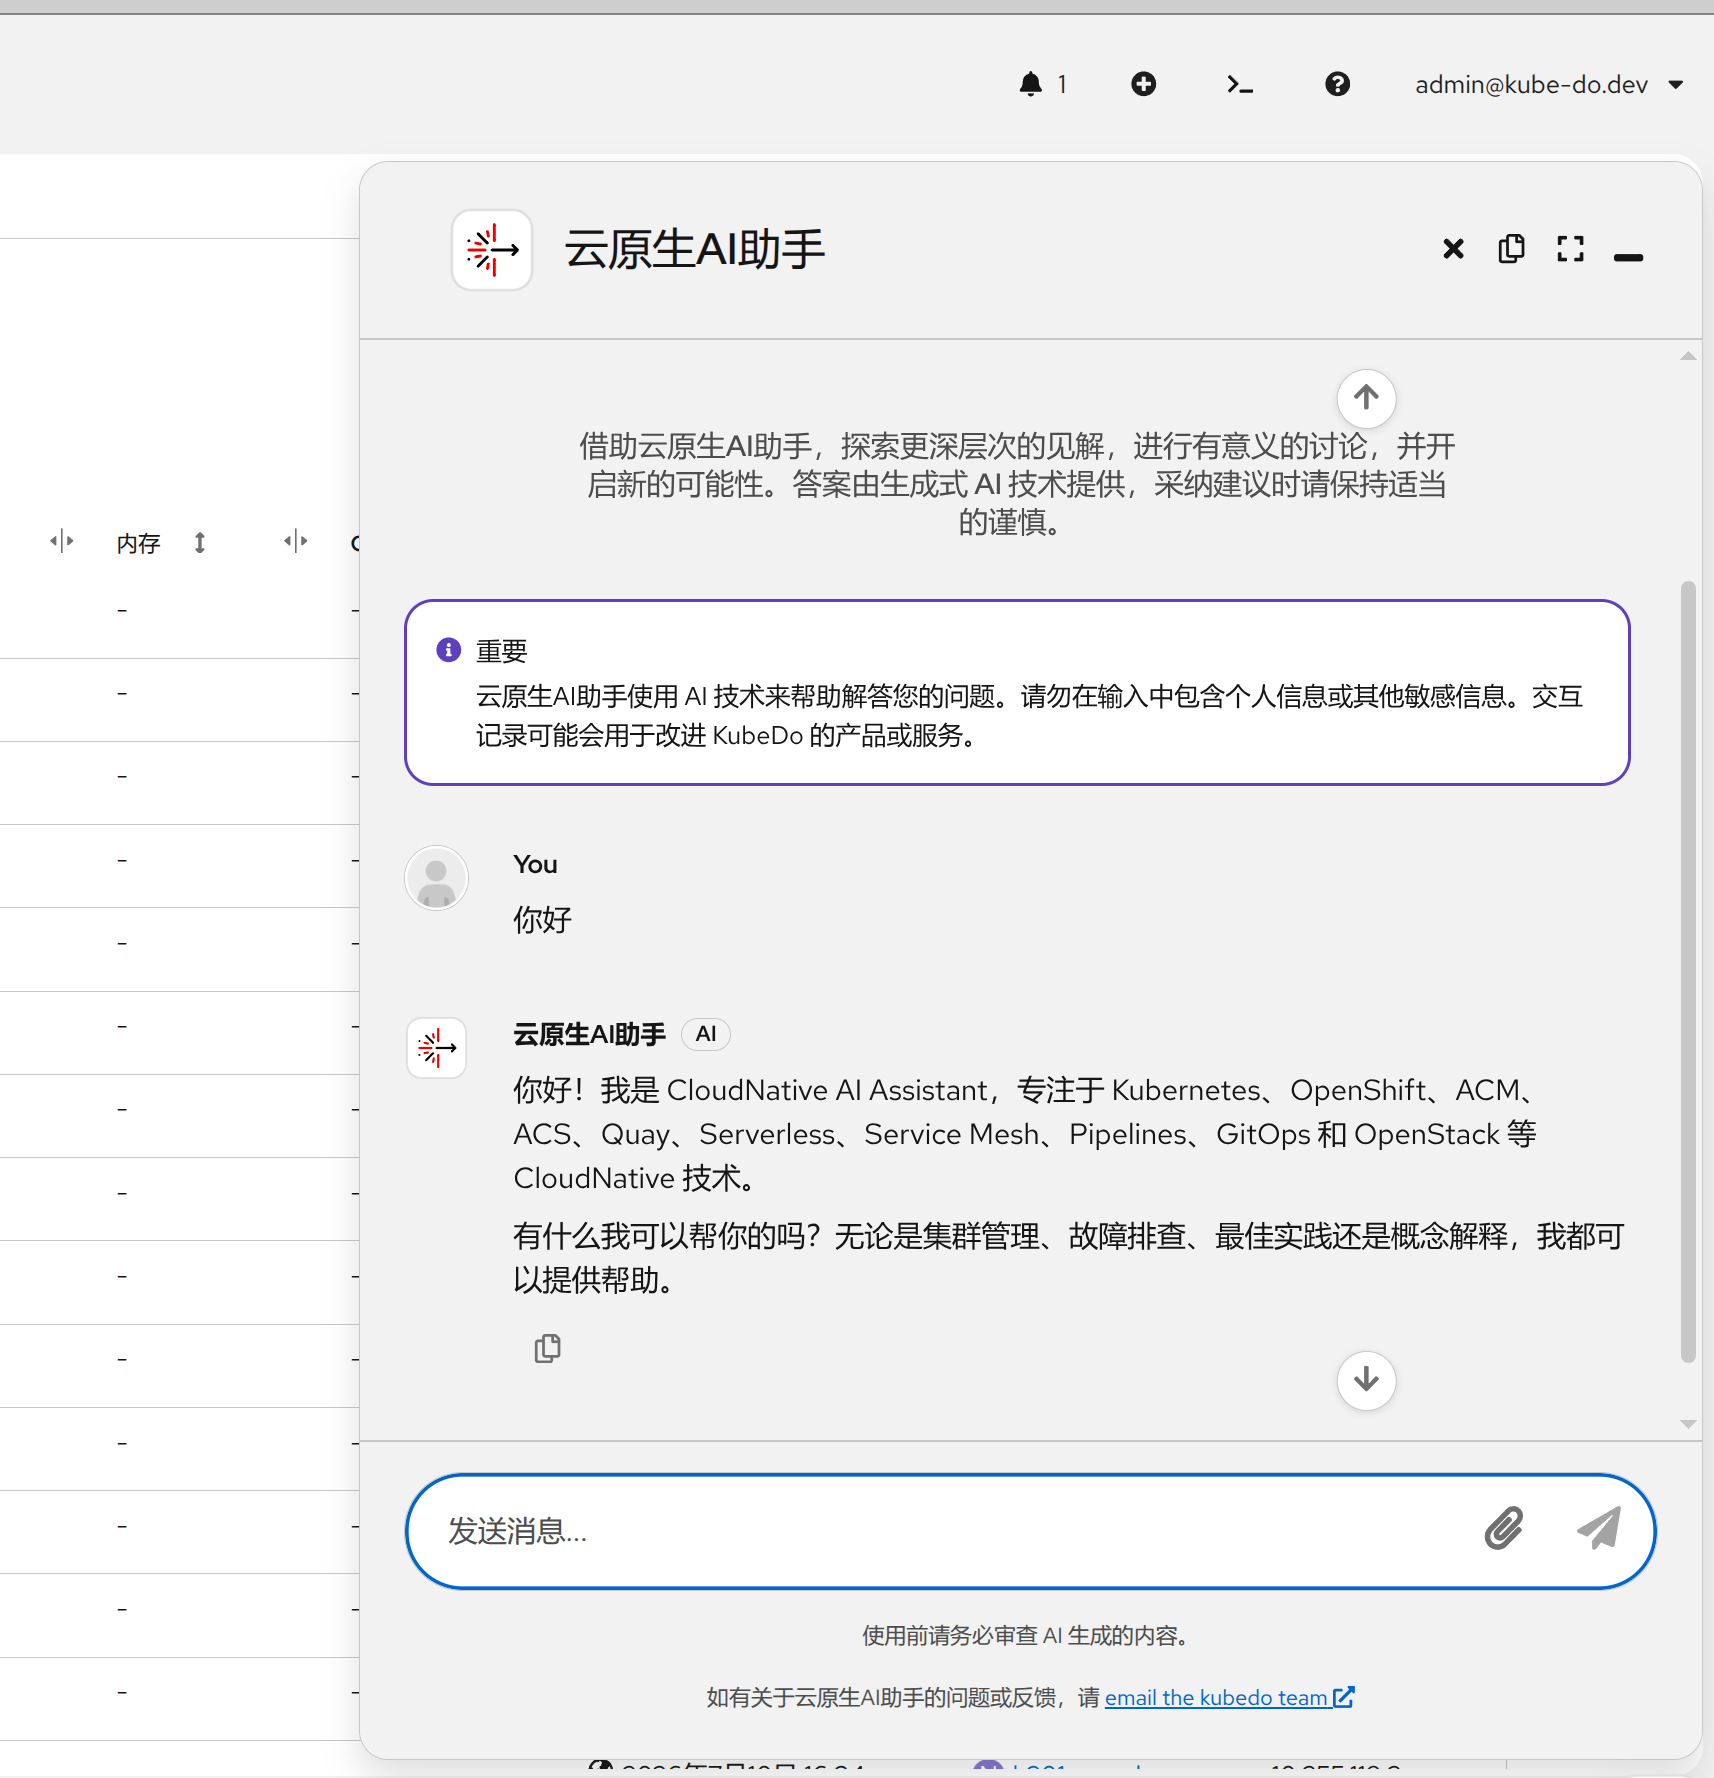Click the chat panel vertical scrollbar
The width and height of the screenshot is (1714, 1778).
(1688, 970)
